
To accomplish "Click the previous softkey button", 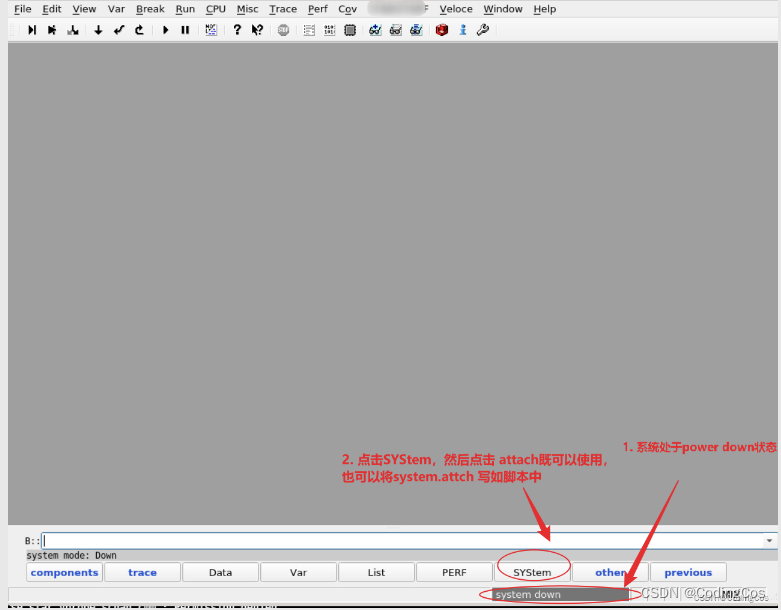I will click(688, 572).
